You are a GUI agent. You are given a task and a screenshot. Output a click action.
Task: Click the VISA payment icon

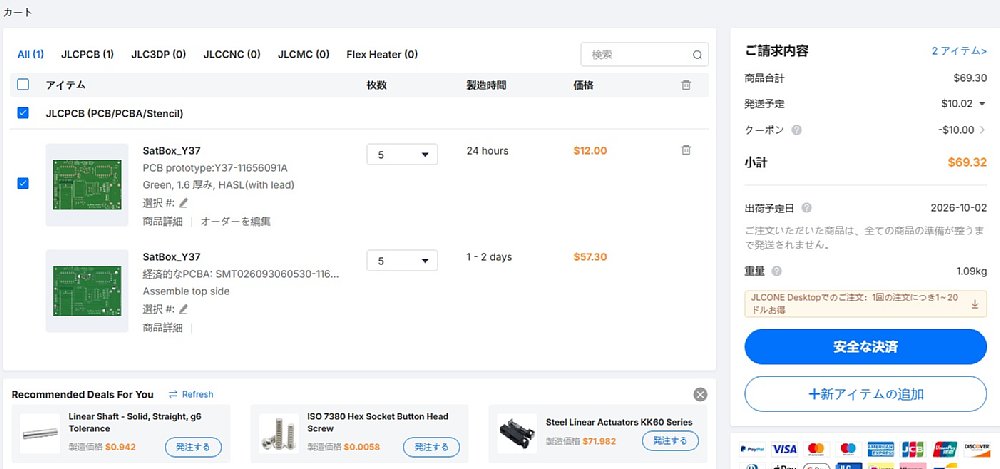click(784, 449)
